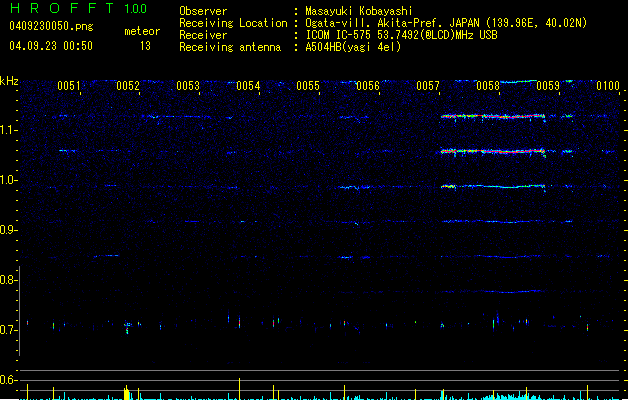Click the kHz axis unit label
The image size is (629, 400).
coord(9,81)
